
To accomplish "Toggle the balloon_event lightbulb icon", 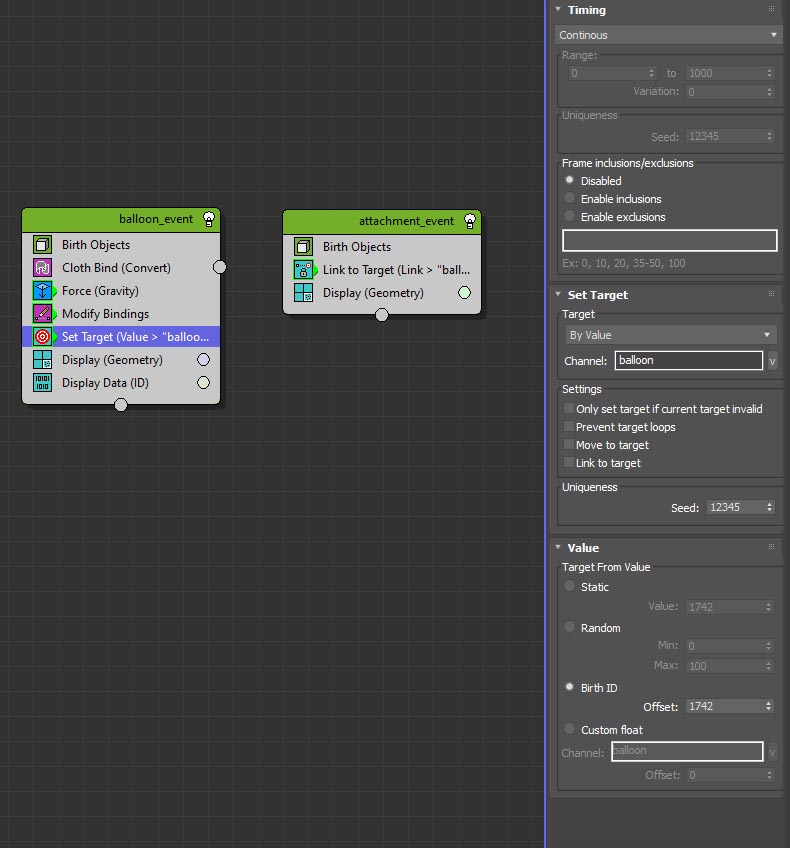I will pyautogui.click(x=209, y=219).
